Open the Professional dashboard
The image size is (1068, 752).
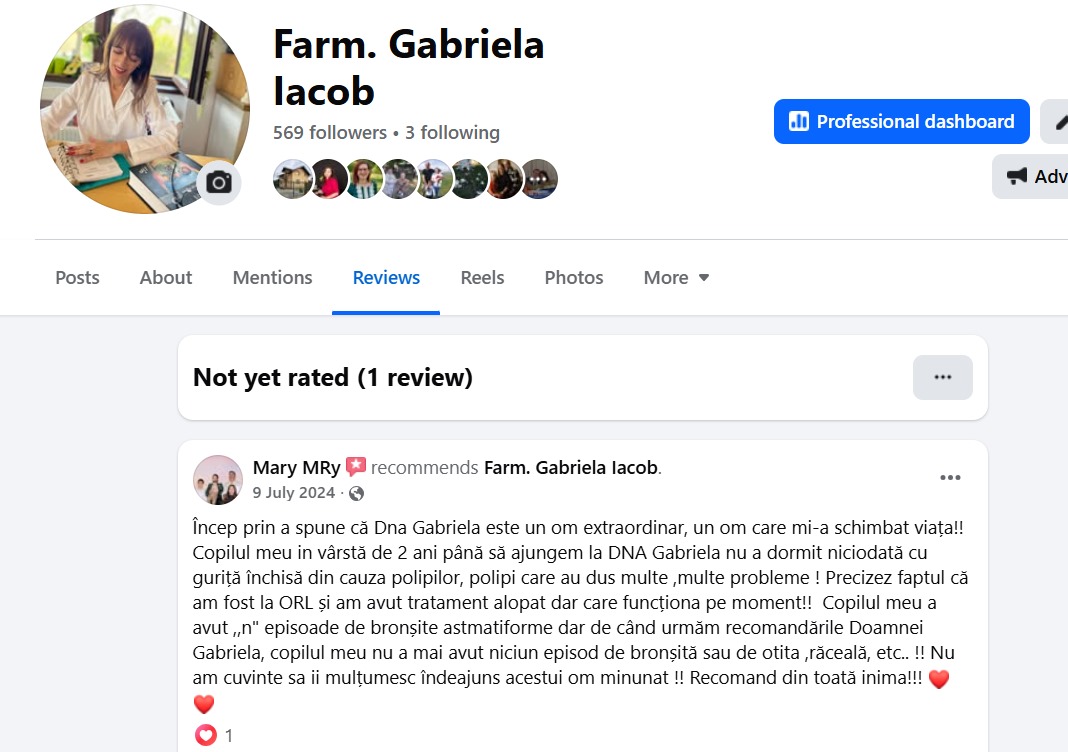[901, 121]
